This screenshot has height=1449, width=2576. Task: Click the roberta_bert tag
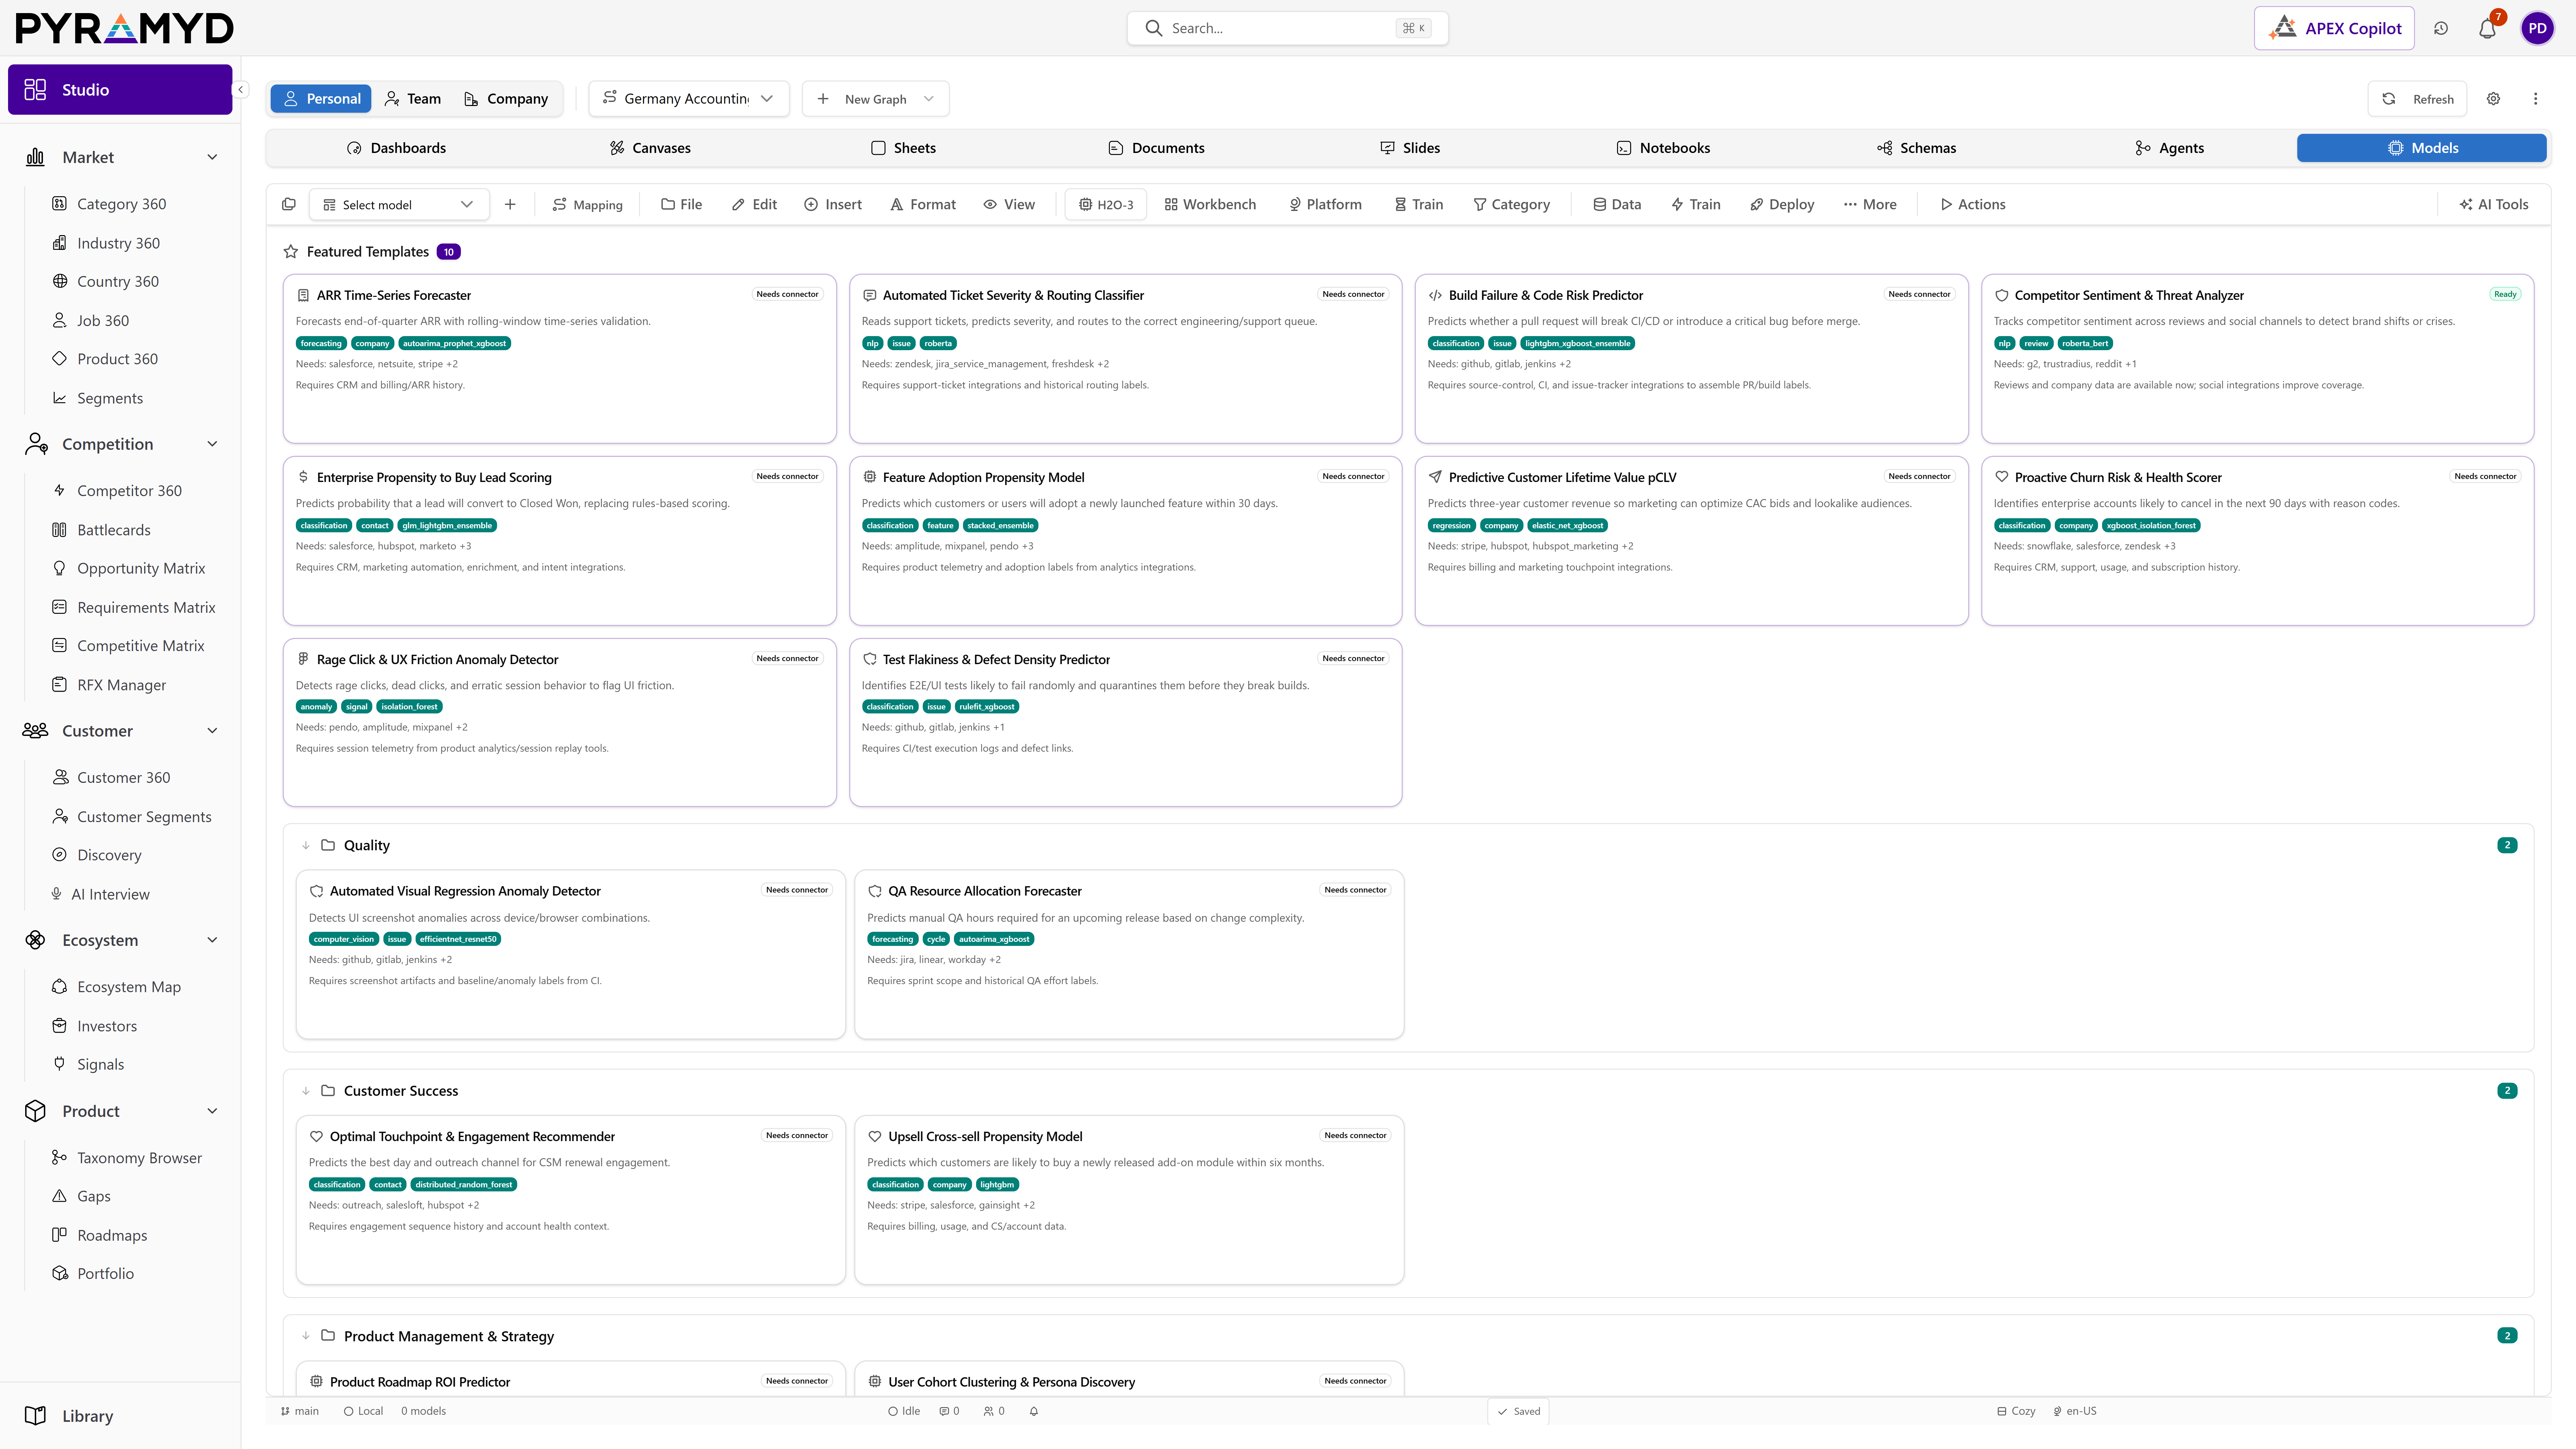2085,343
